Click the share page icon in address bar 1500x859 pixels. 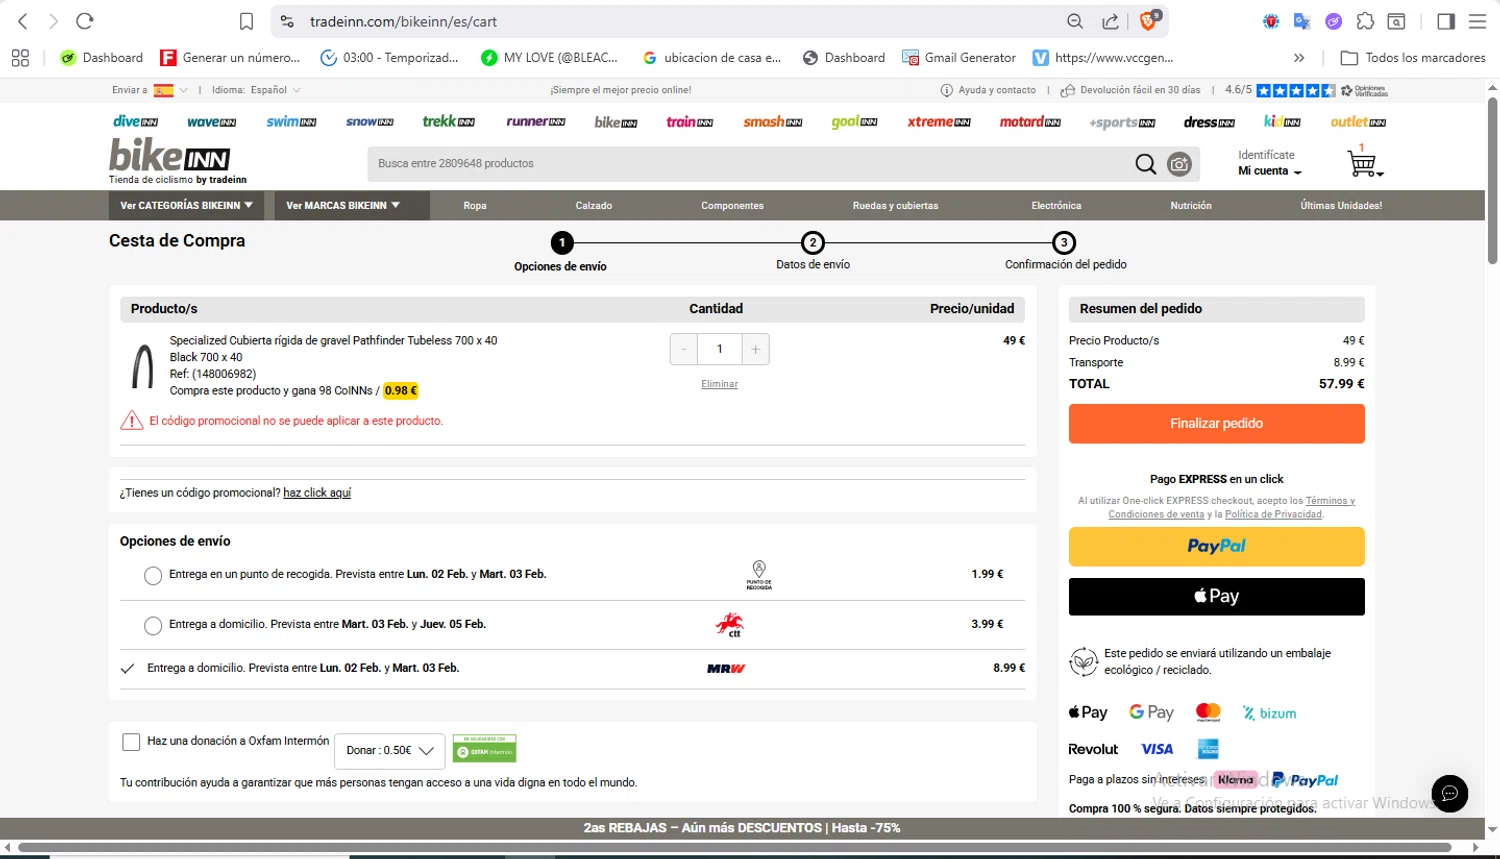tap(1110, 21)
